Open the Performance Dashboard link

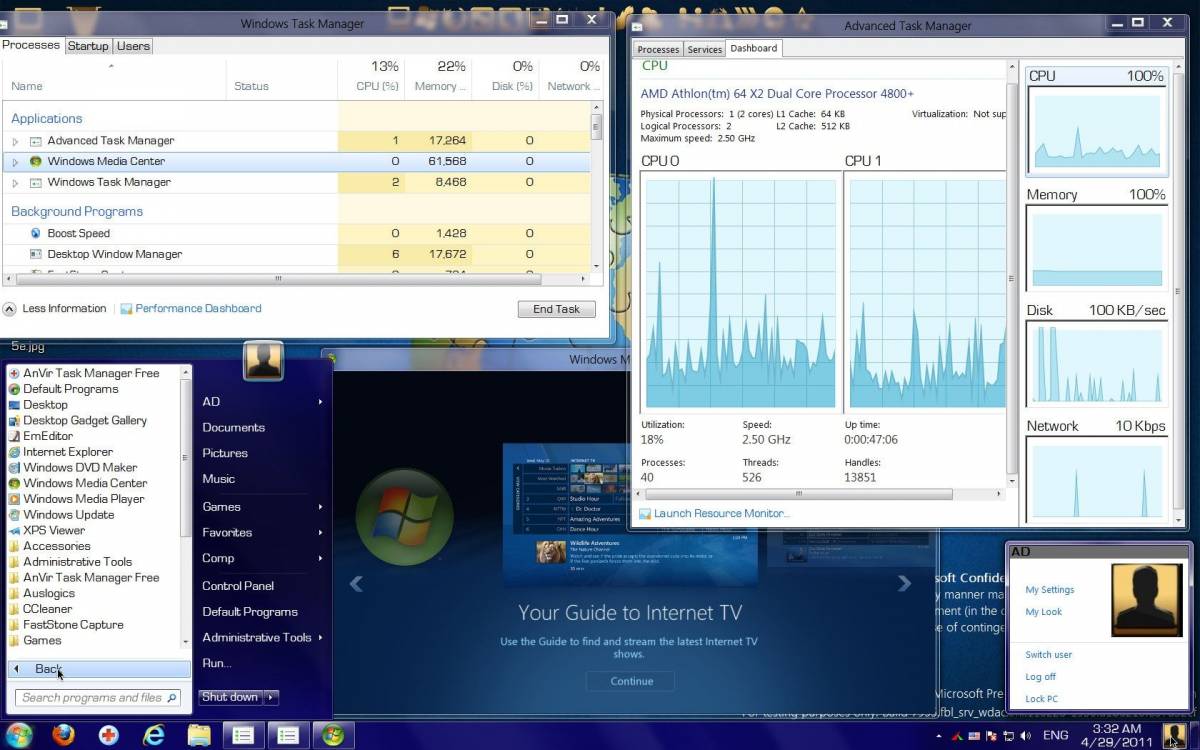coord(198,309)
